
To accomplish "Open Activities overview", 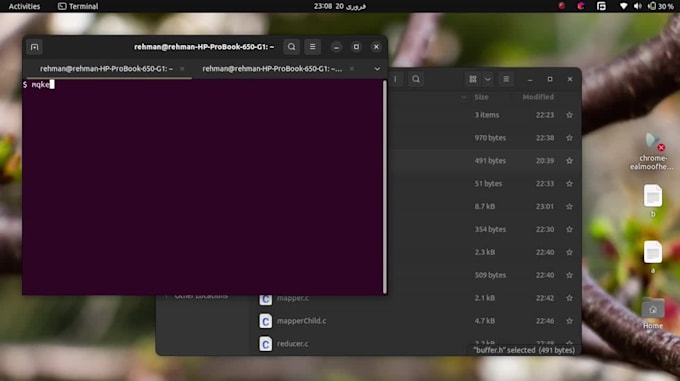I will tap(24, 6).
